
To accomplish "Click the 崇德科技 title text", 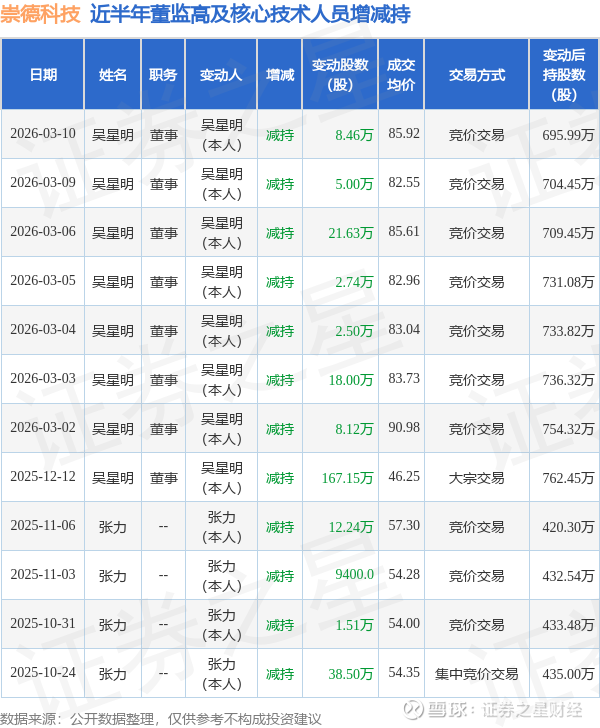I will pyautogui.click(x=40, y=14).
